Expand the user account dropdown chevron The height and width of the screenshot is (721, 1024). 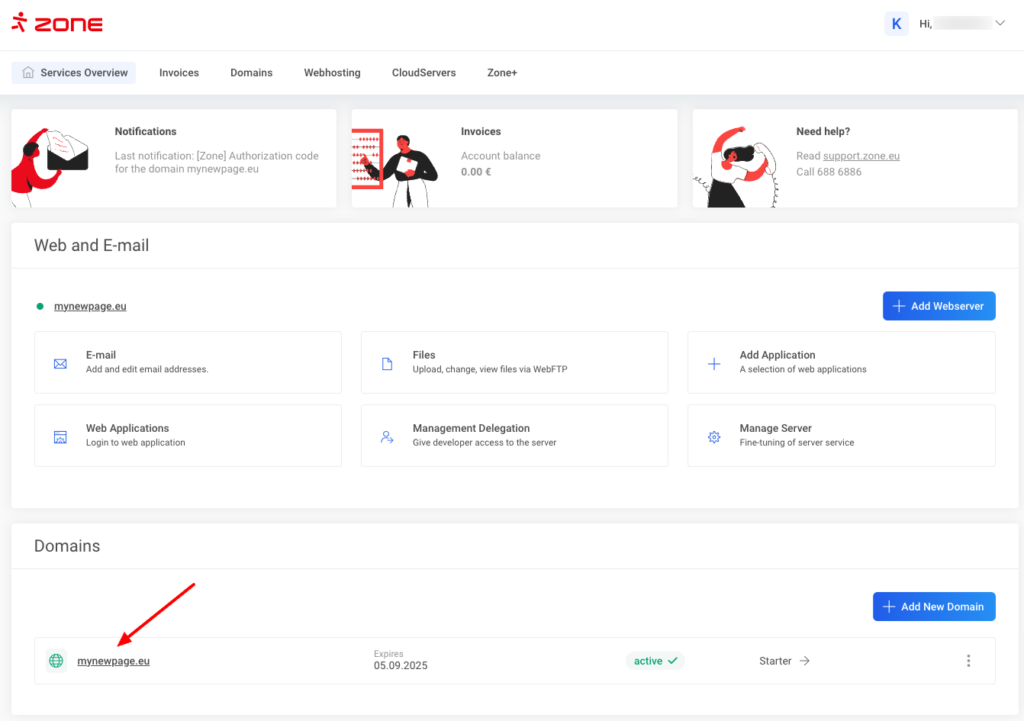(x=999, y=24)
